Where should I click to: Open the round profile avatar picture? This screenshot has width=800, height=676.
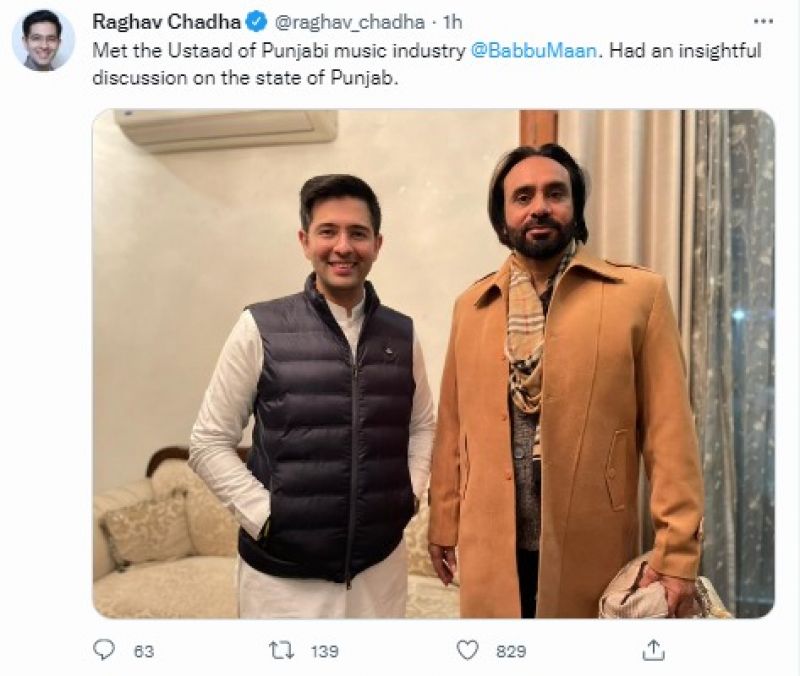pyautogui.click(x=43, y=40)
